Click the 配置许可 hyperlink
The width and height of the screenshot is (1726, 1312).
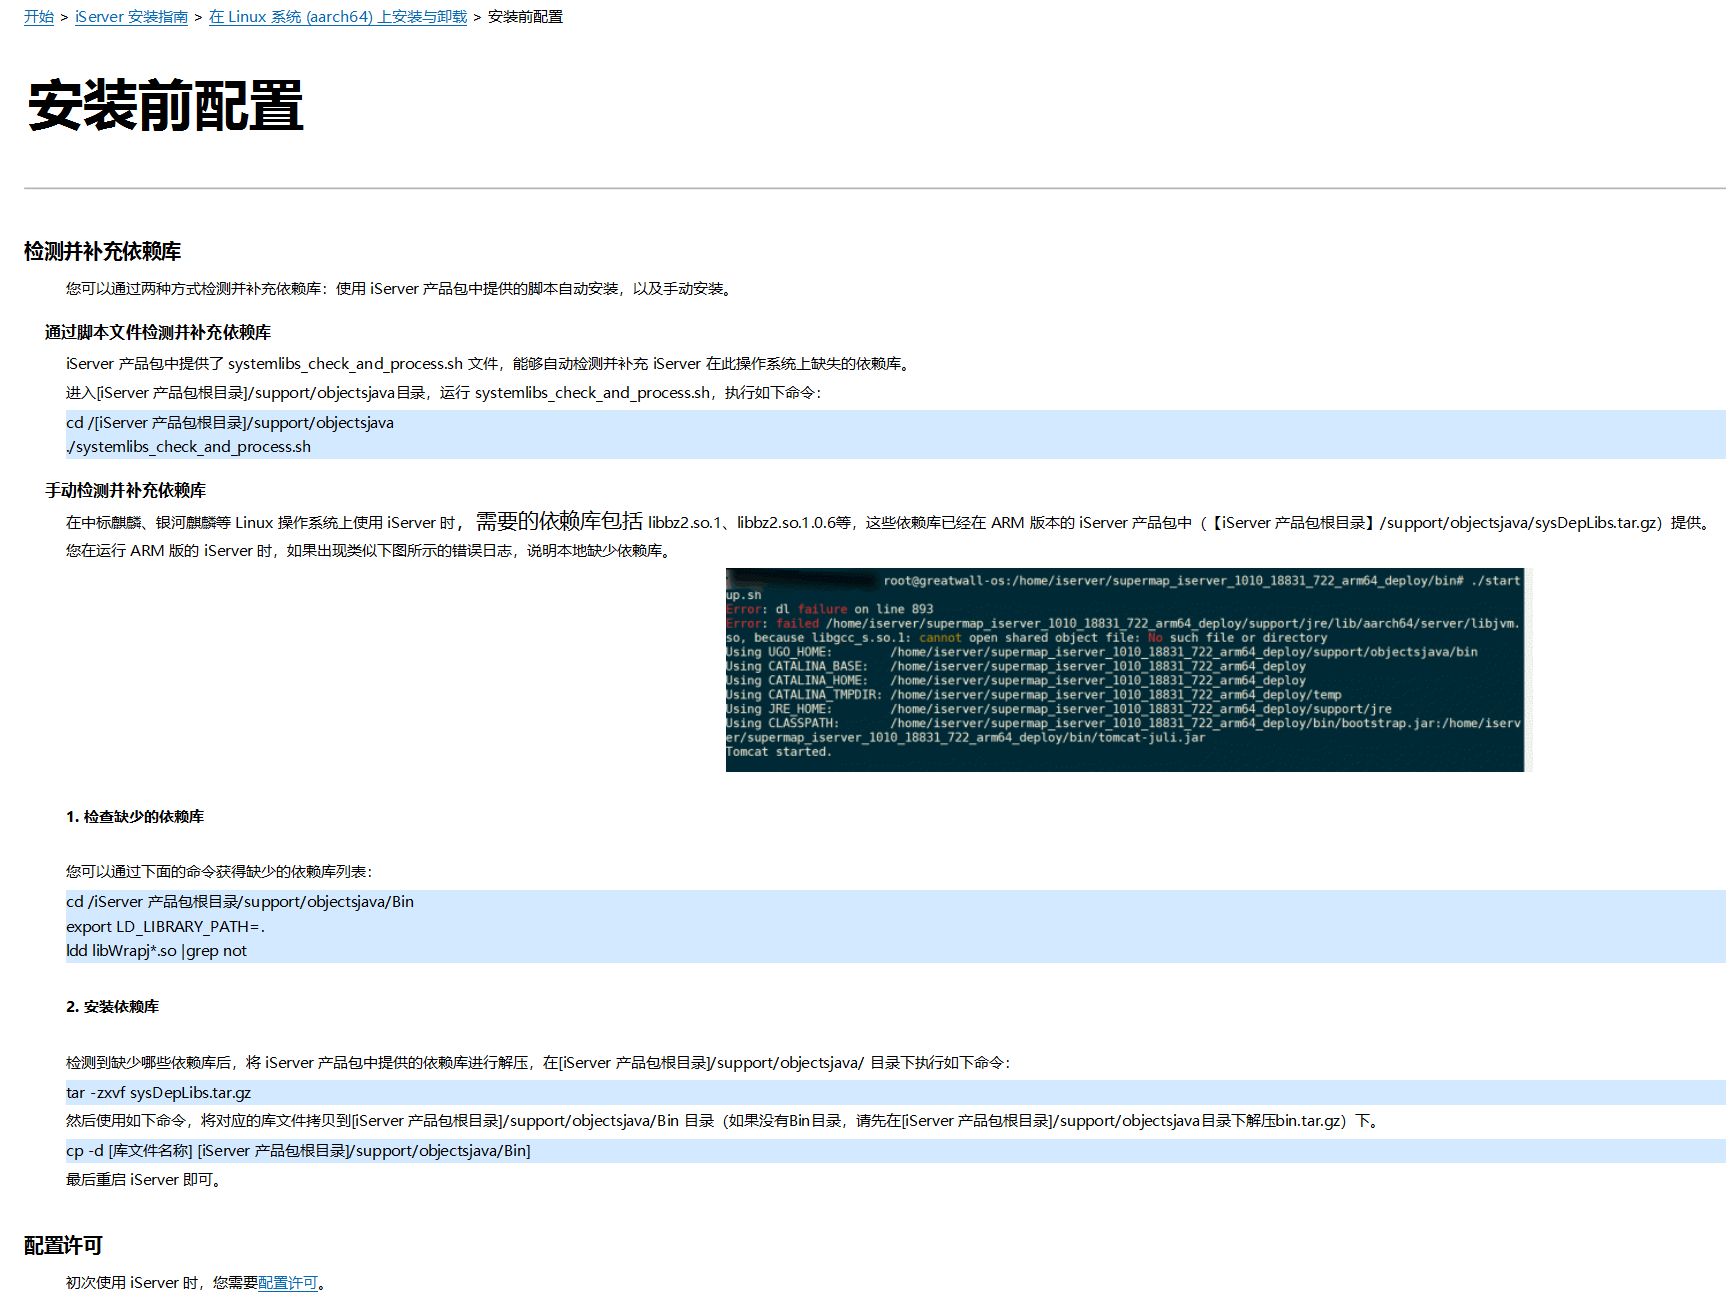point(288,1283)
